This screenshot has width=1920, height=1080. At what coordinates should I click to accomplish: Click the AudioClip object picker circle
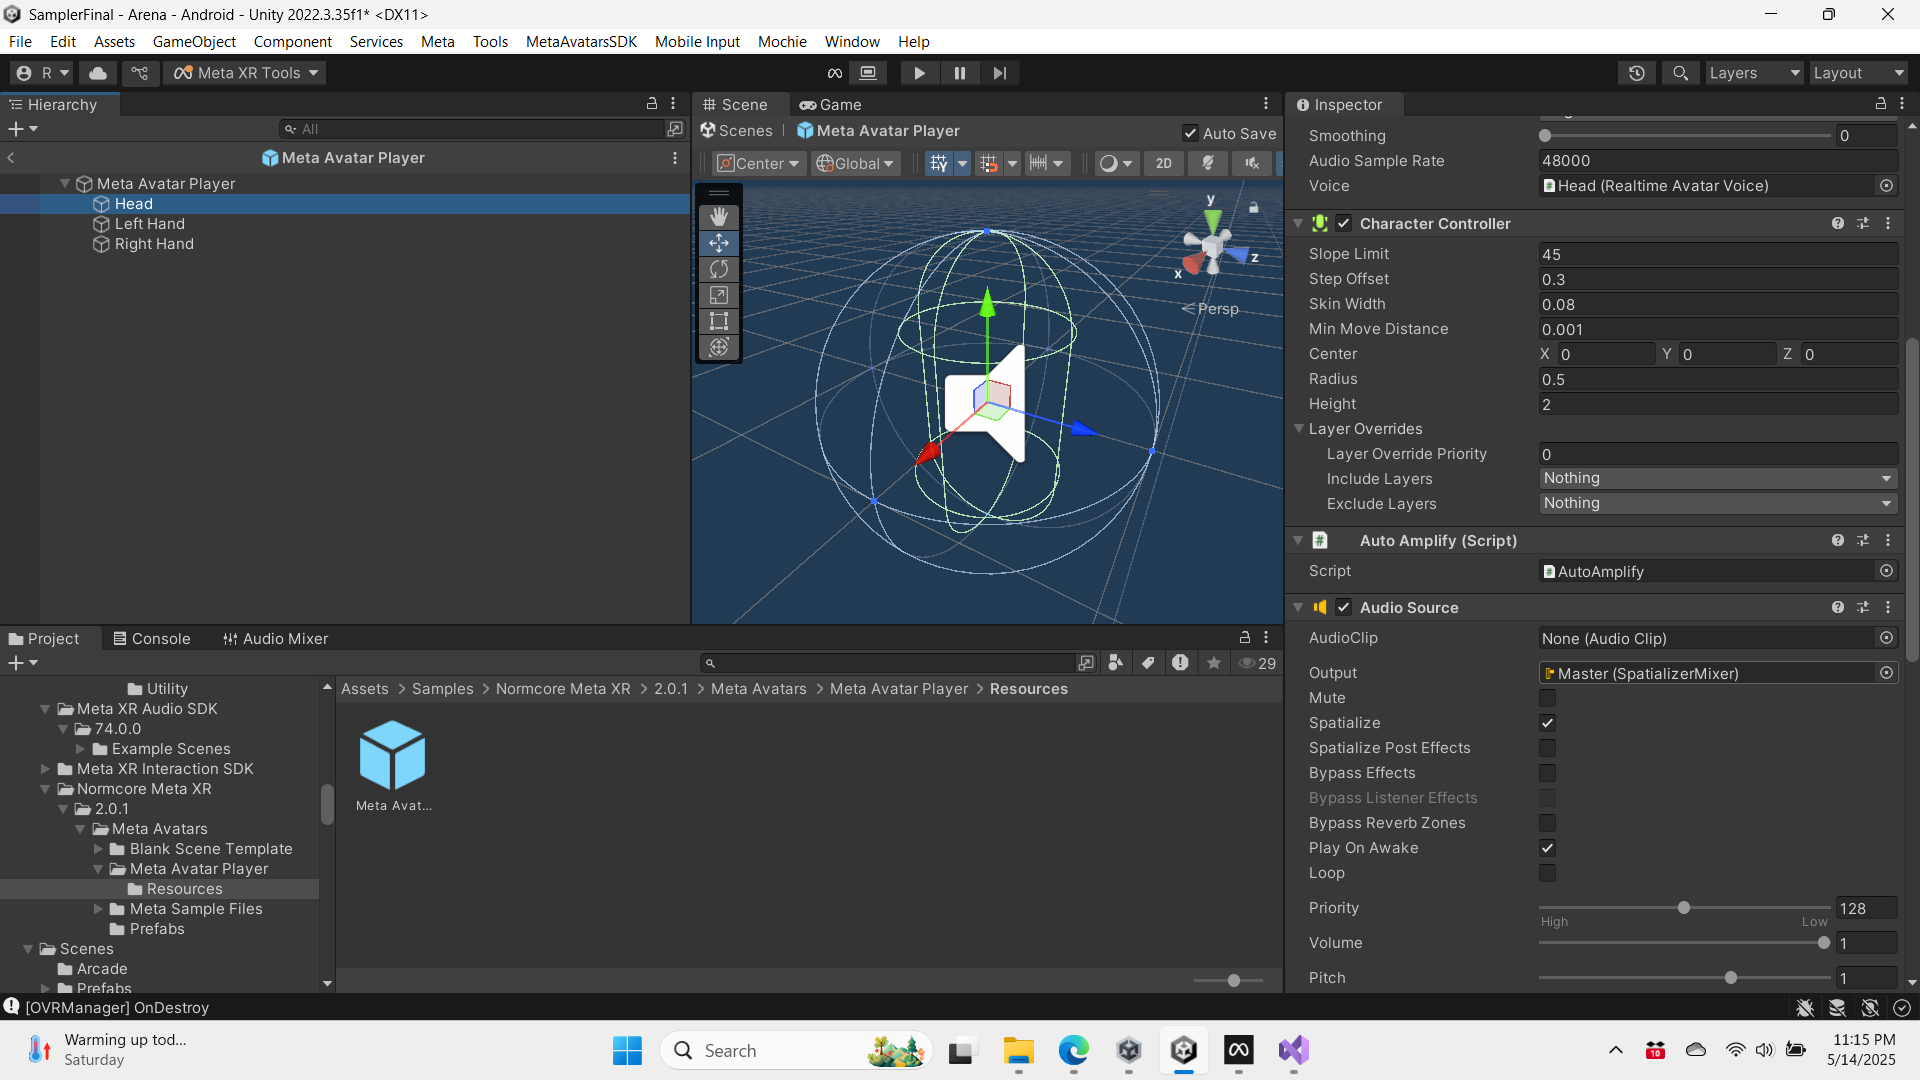(x=1886, y=638)
